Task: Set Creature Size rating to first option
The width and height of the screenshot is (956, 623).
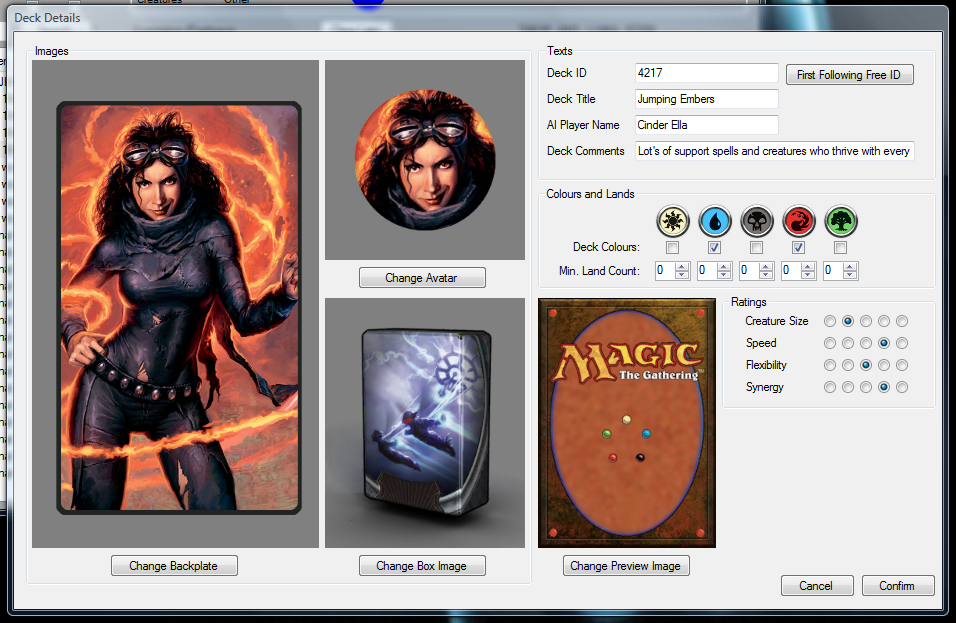Action: [x=830, y=321]
